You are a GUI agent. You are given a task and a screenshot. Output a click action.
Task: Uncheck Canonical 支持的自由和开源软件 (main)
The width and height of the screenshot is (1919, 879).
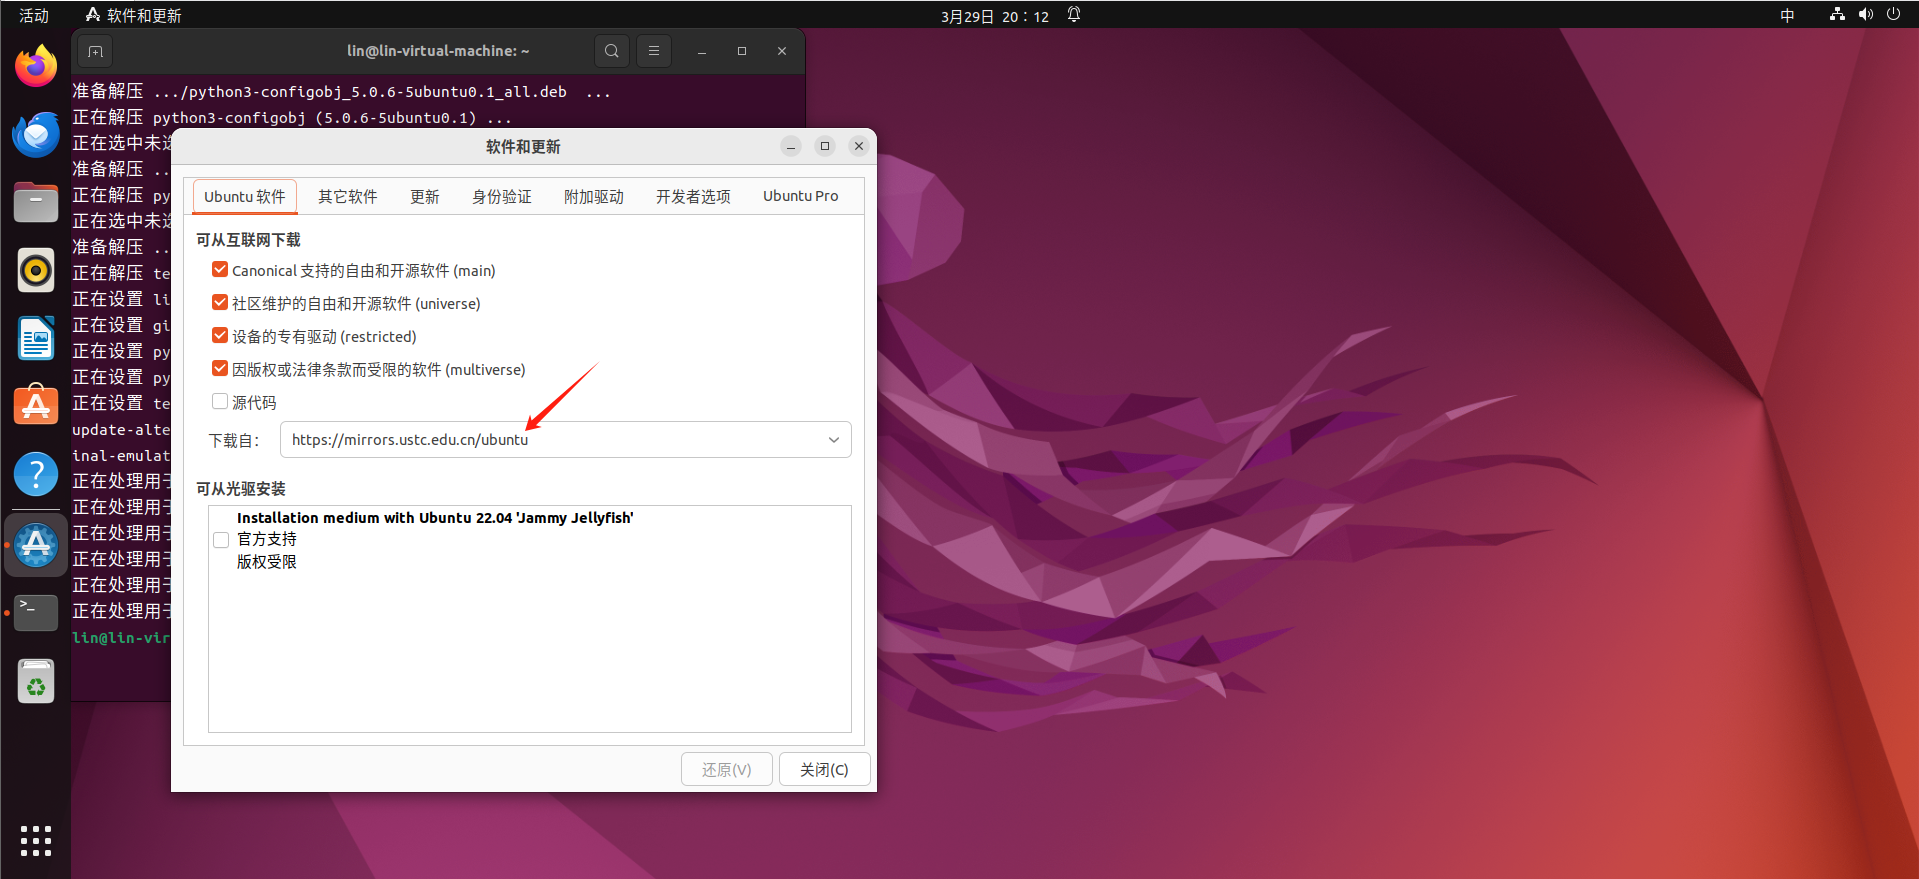pyautogui.click(x=220, y=269)
